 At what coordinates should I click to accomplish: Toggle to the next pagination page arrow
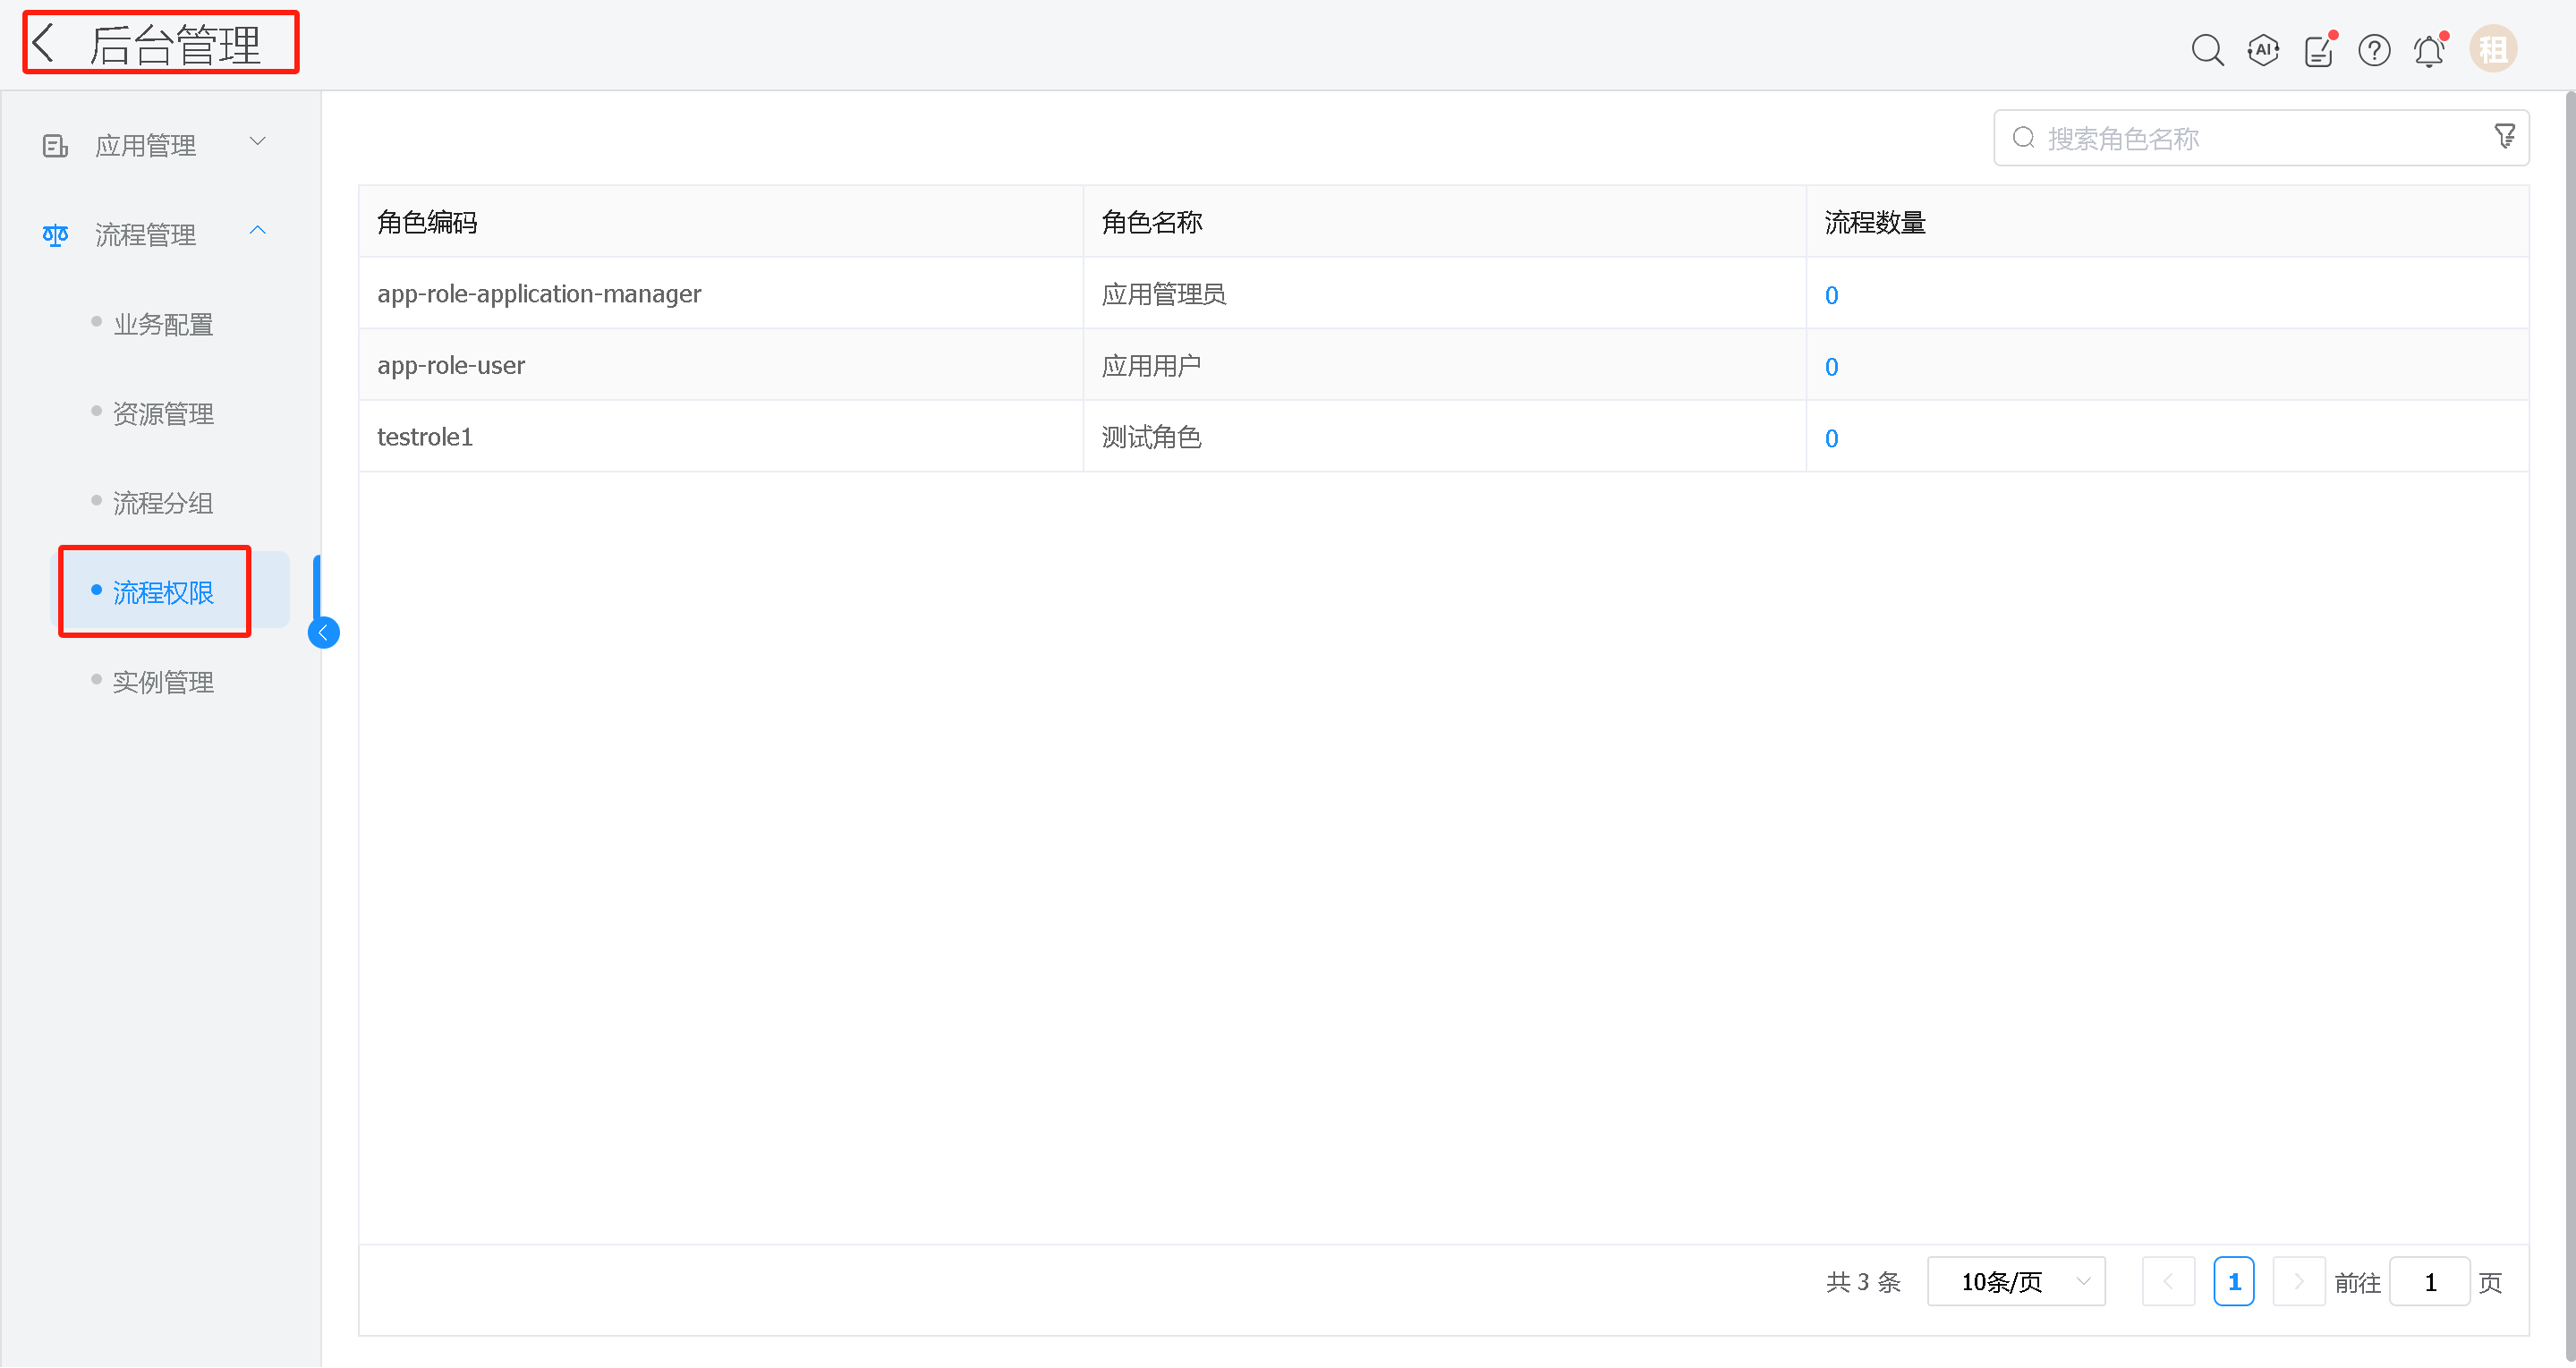coord(2299,1280)
